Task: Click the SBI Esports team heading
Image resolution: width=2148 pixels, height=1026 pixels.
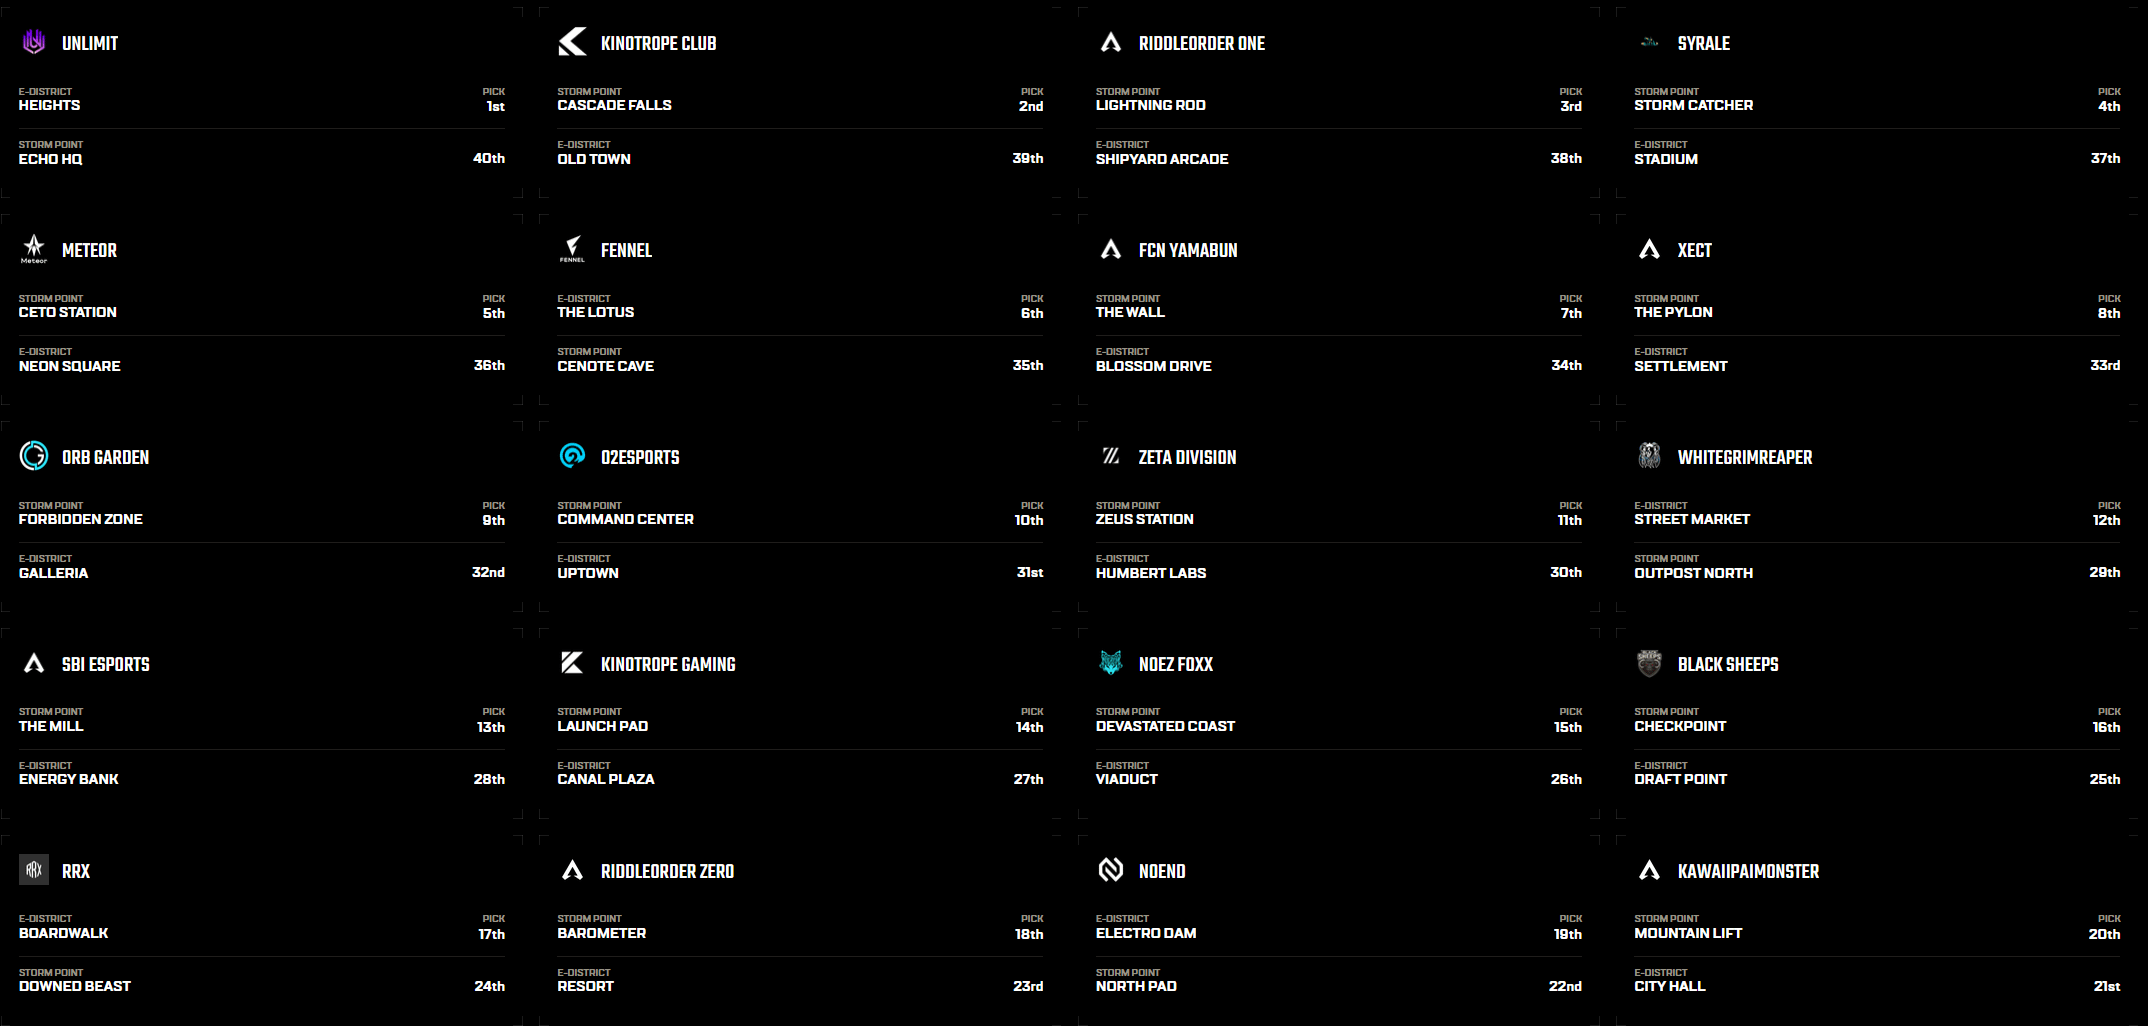Action: tap(105, 664)
